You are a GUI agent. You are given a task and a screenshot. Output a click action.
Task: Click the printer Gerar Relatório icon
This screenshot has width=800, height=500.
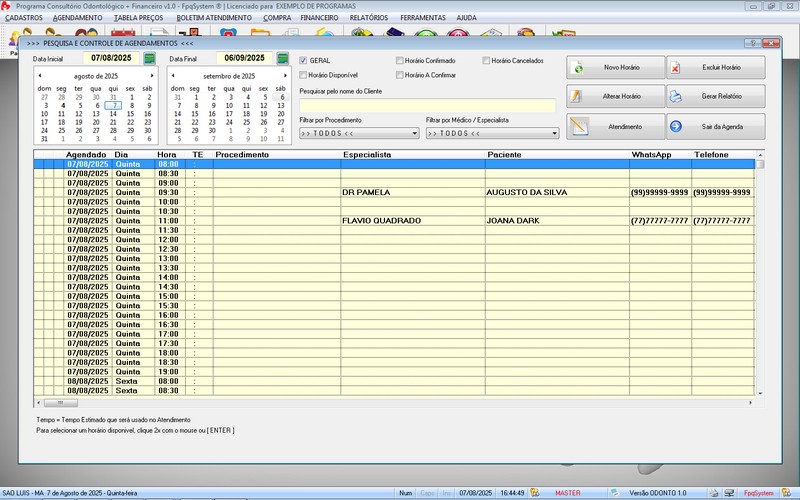click(x=676, y=97)
